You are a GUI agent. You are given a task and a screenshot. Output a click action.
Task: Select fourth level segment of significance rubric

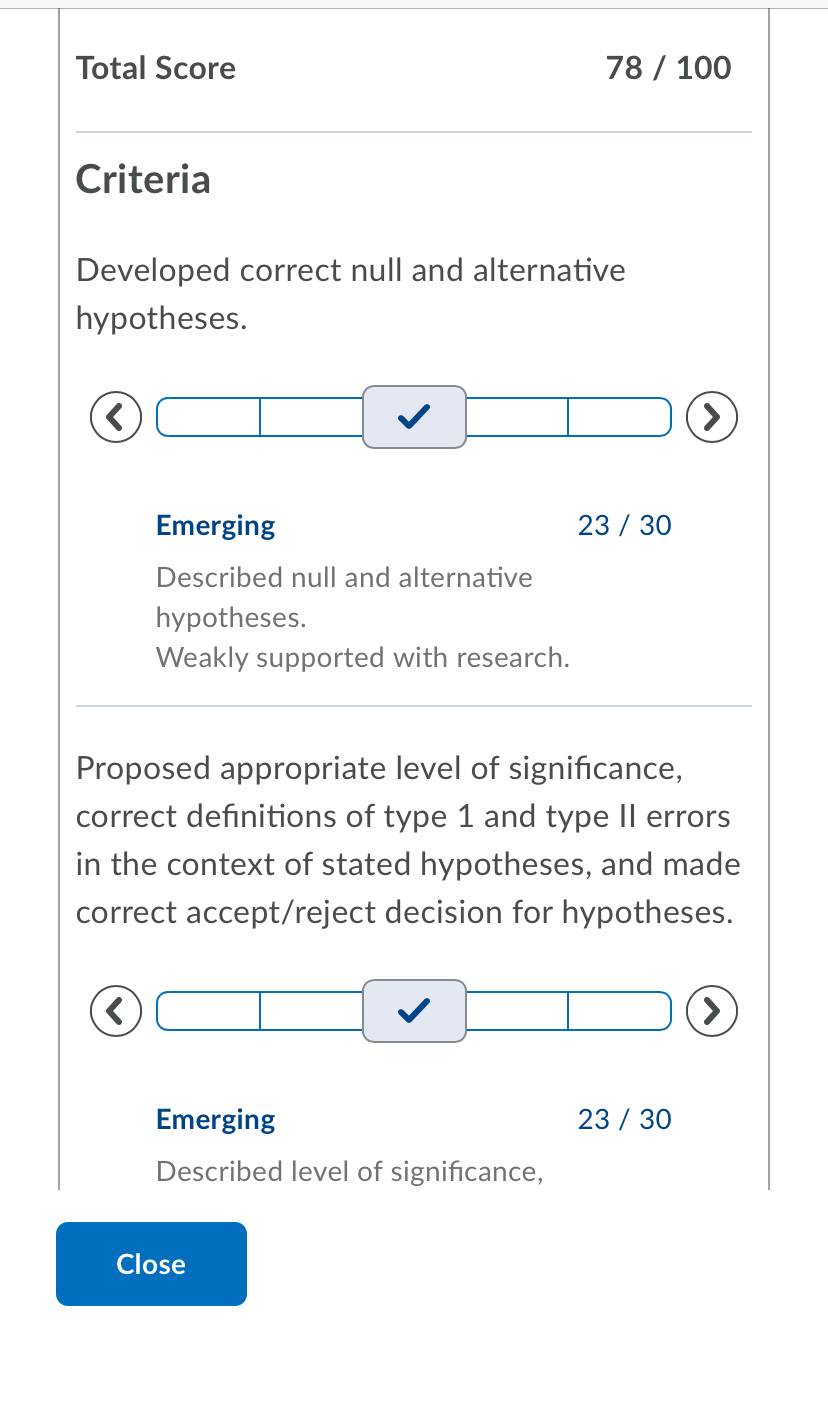(x=517, y=1011)
